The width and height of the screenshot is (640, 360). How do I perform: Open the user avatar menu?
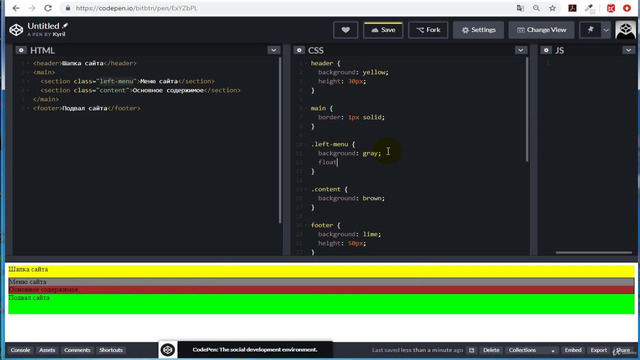pyautogui.click(x=625, y=30)
